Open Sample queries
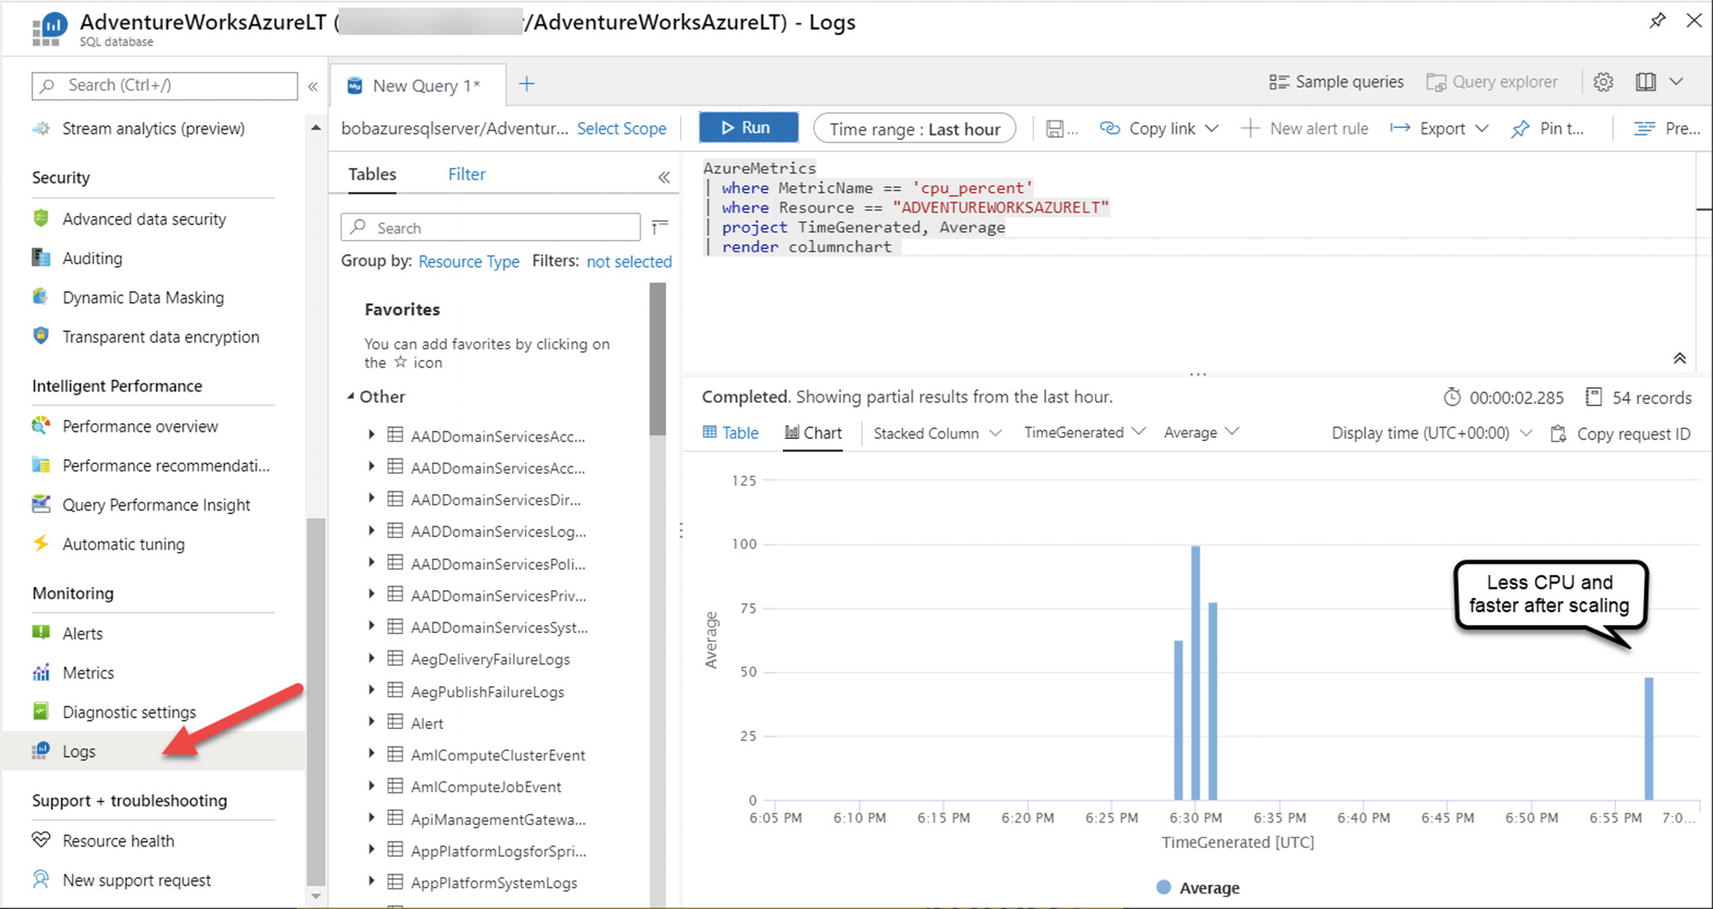This screenshot has height=909, width=1713. 1337,82
